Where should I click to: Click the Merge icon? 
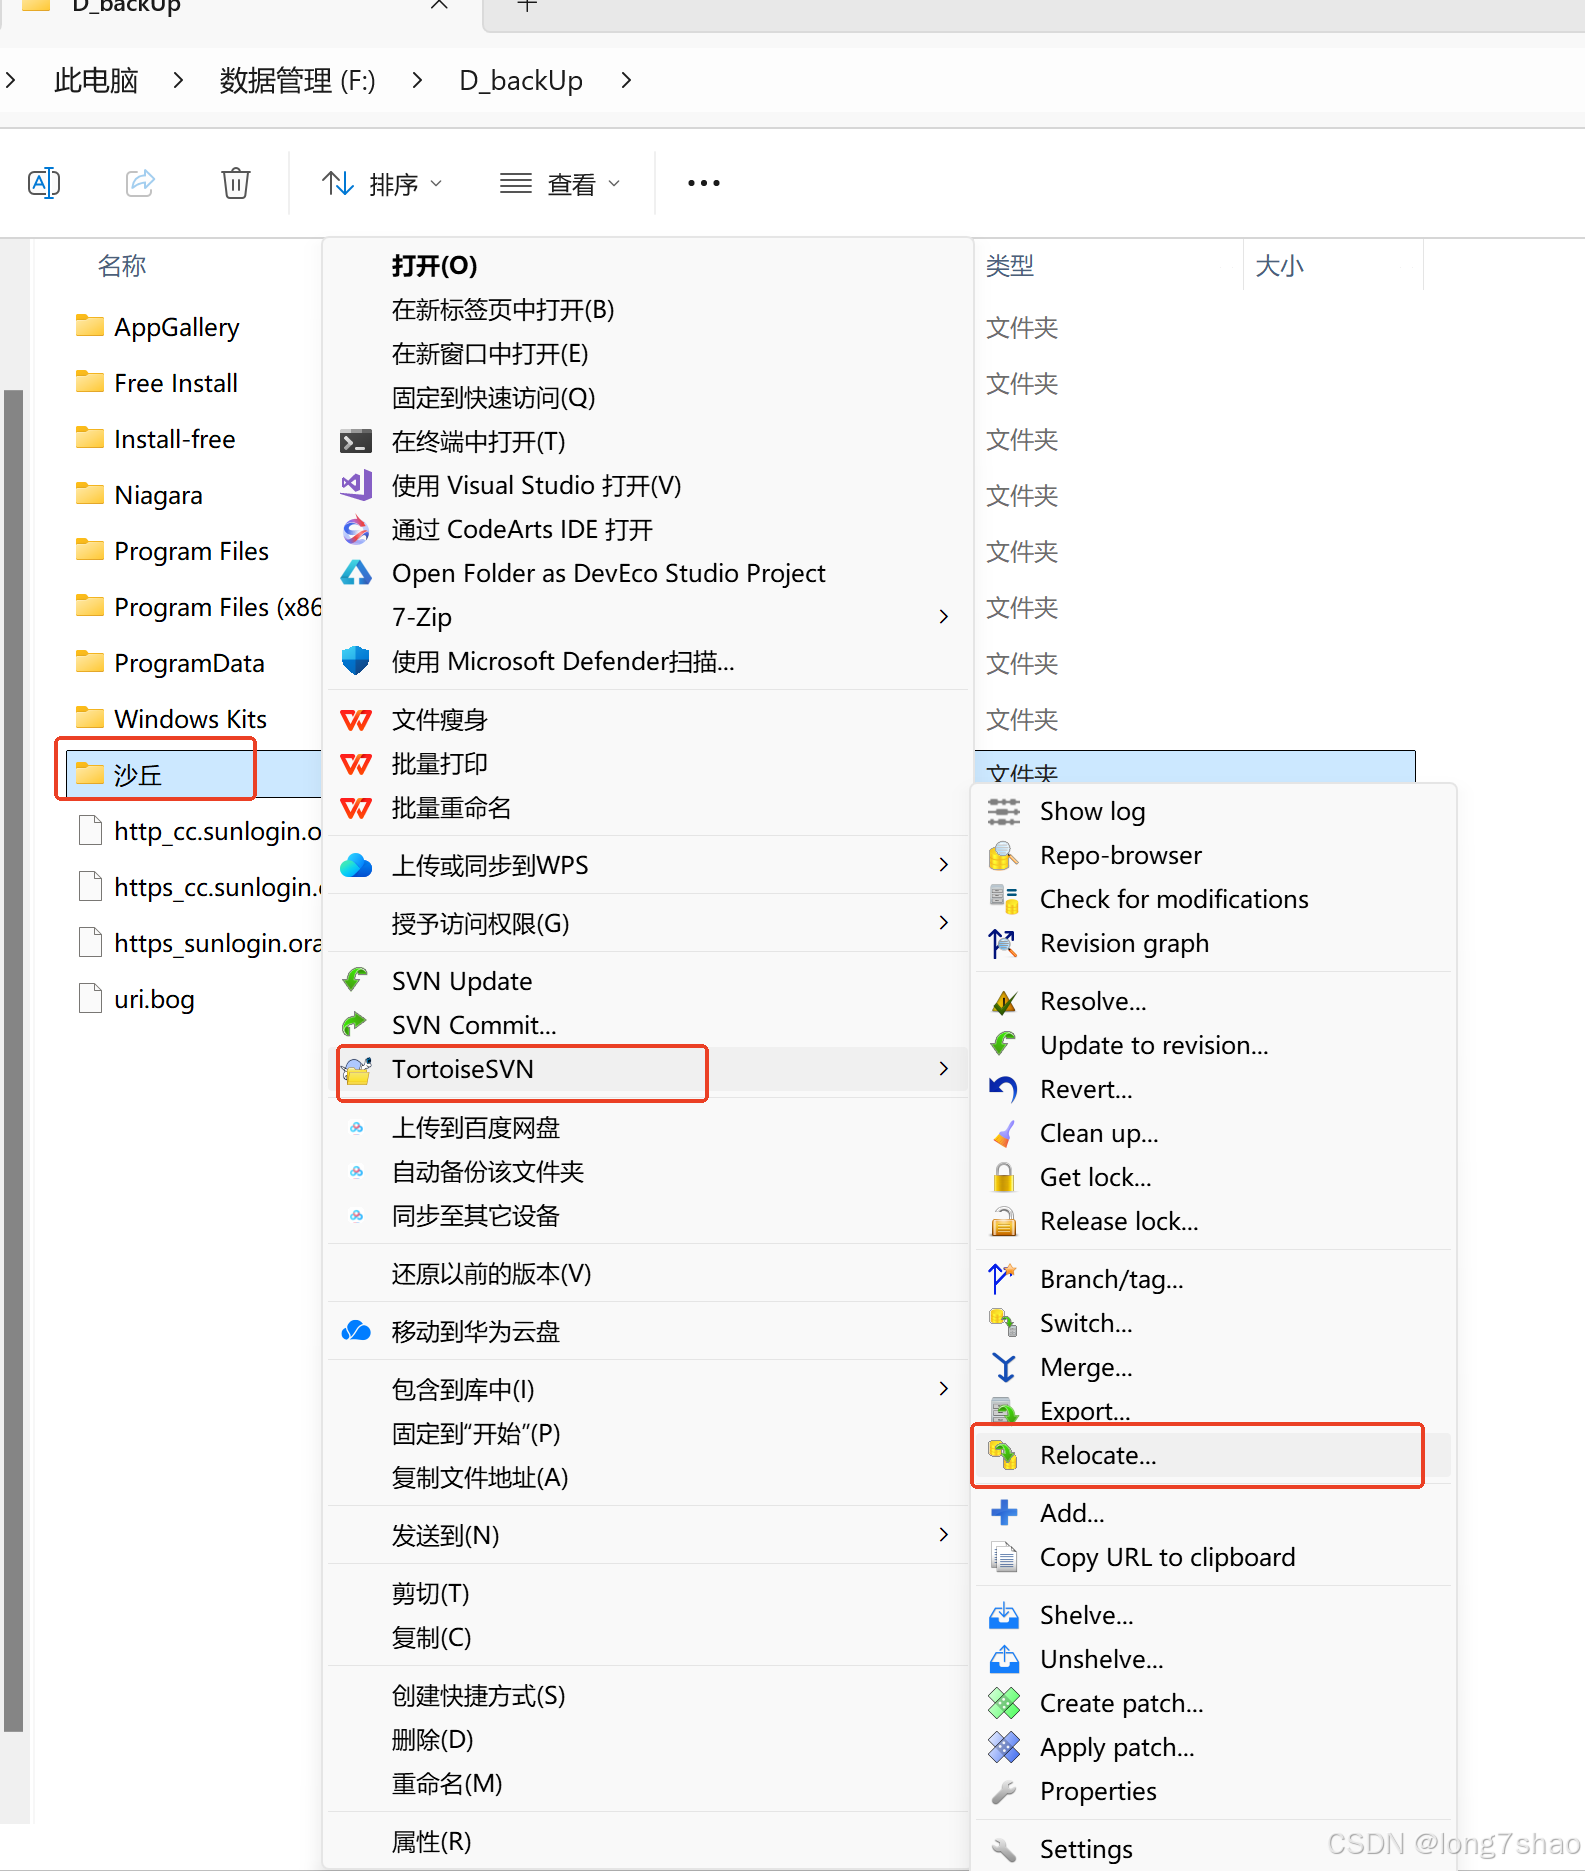click(1004, 1368)
